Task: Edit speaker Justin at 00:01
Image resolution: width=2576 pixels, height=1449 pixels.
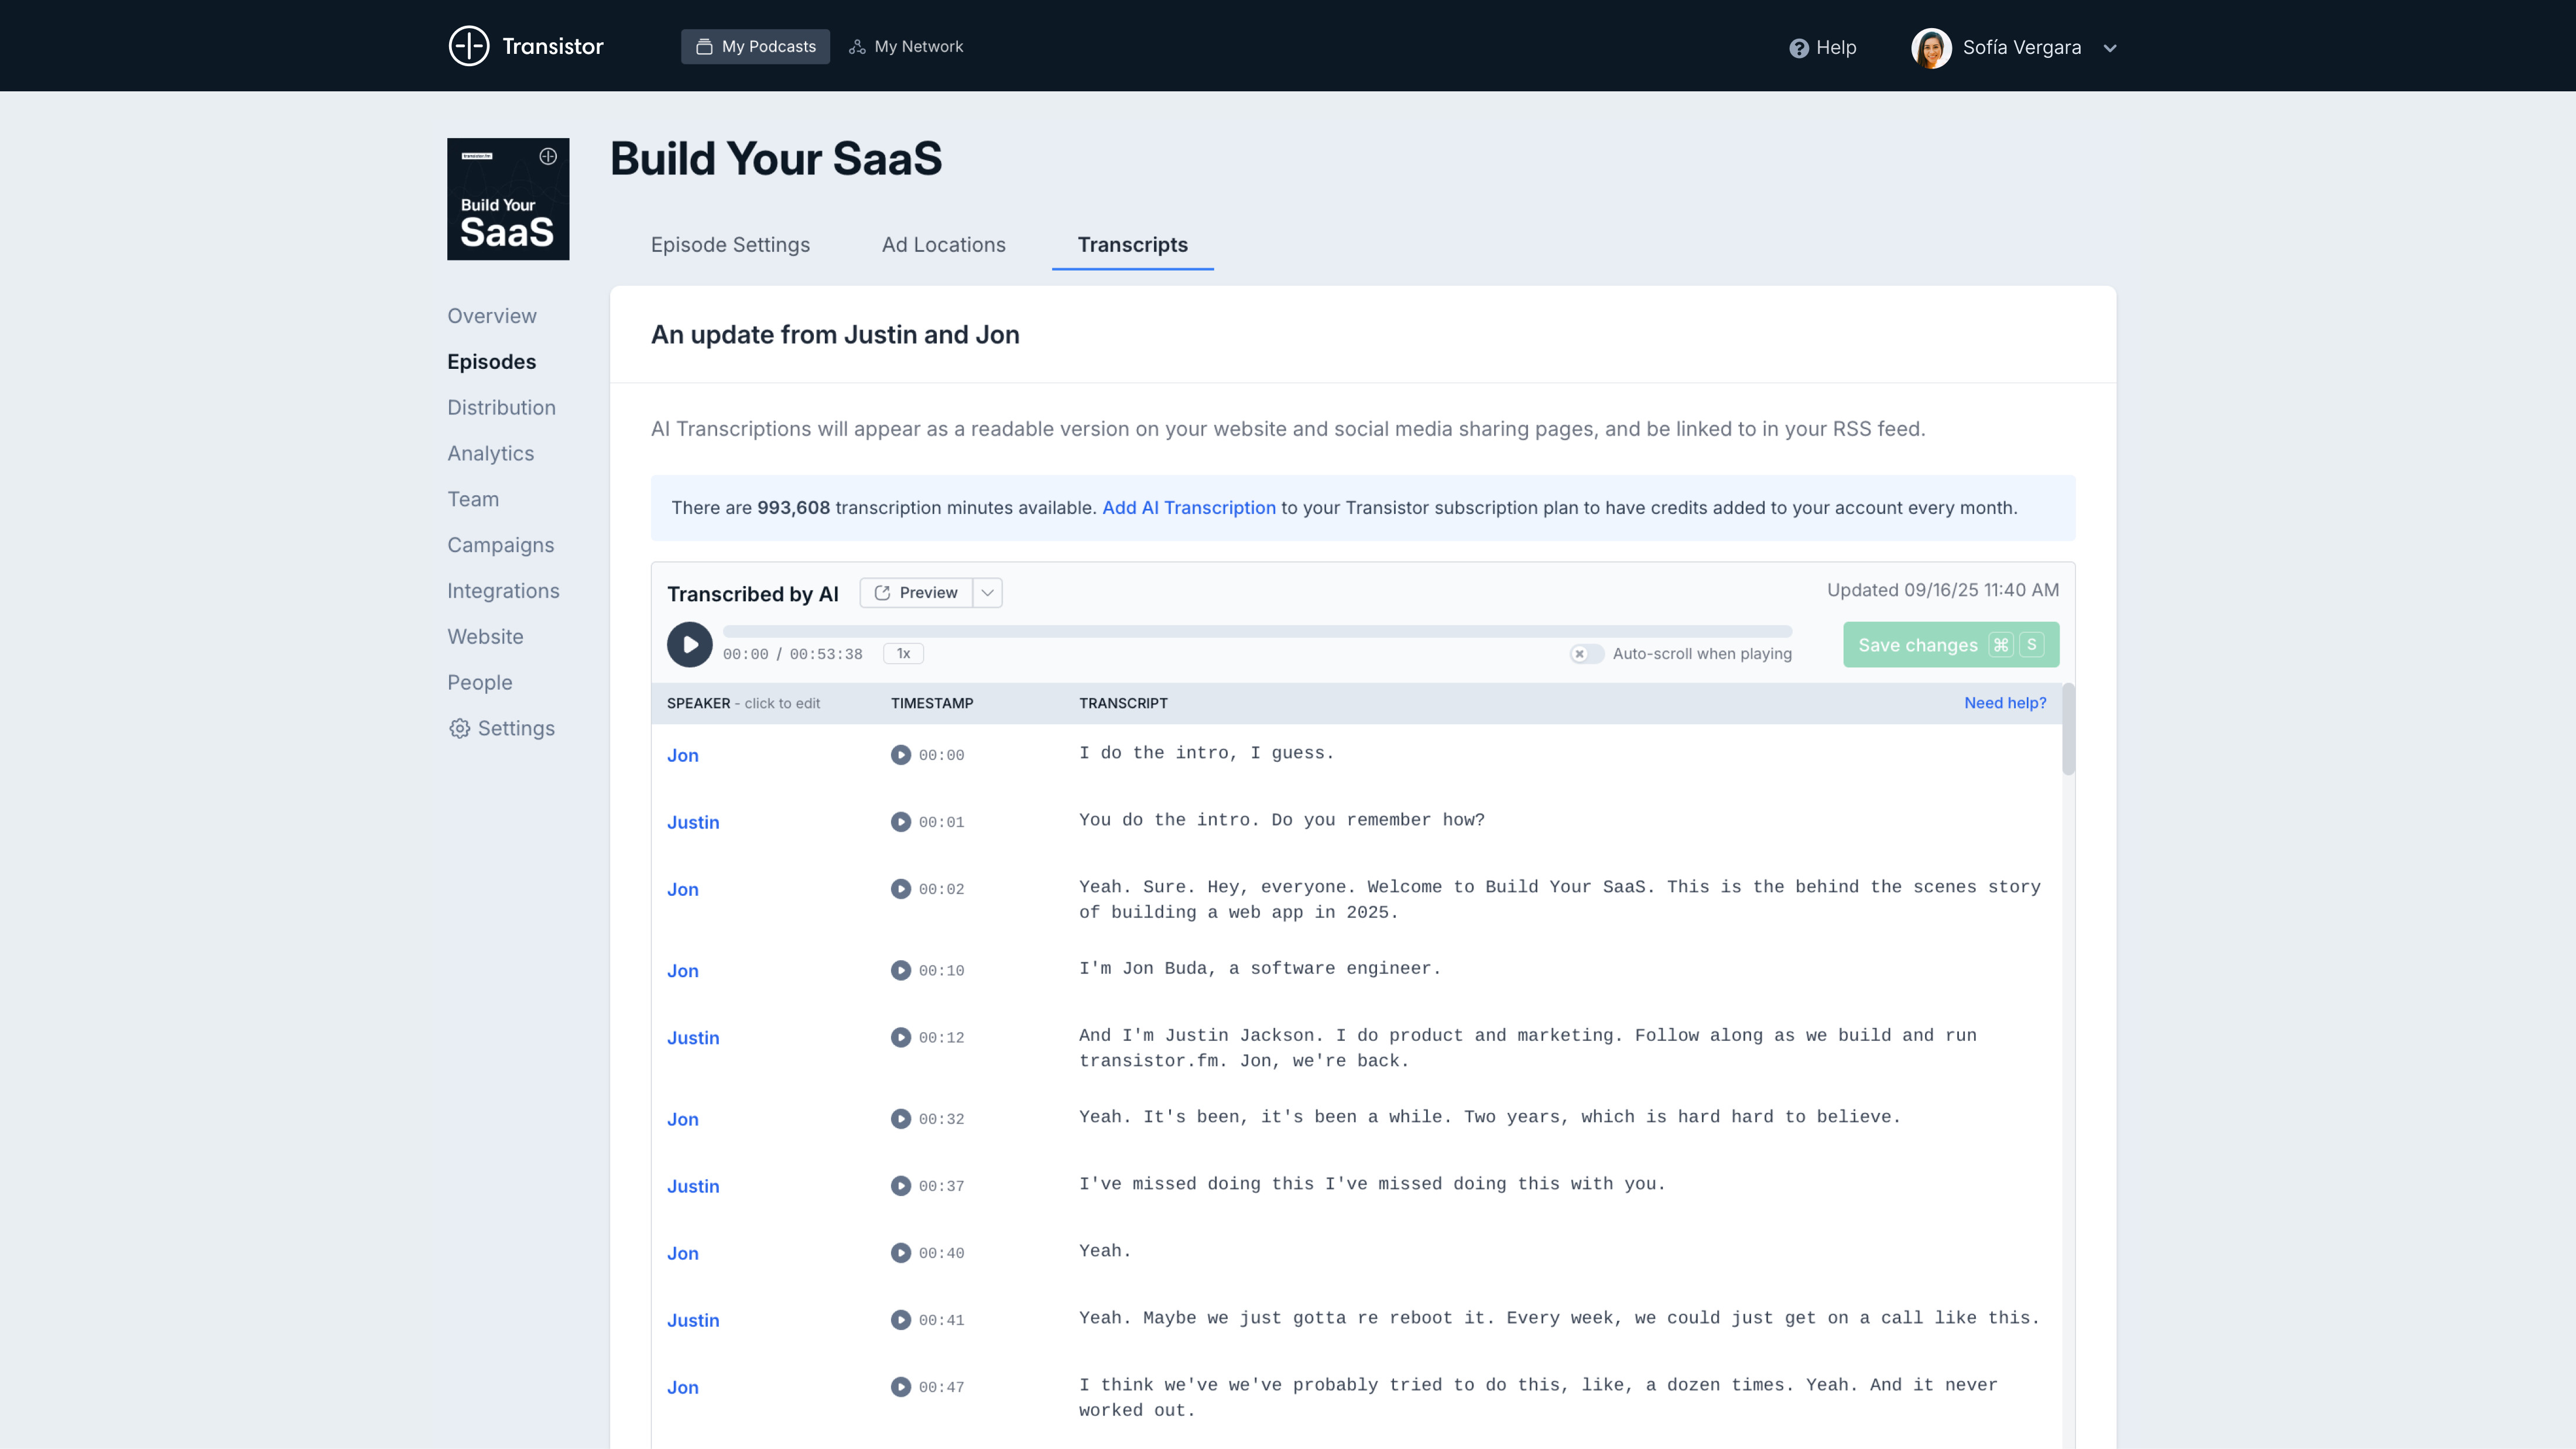Action: [x=693, y=823]
